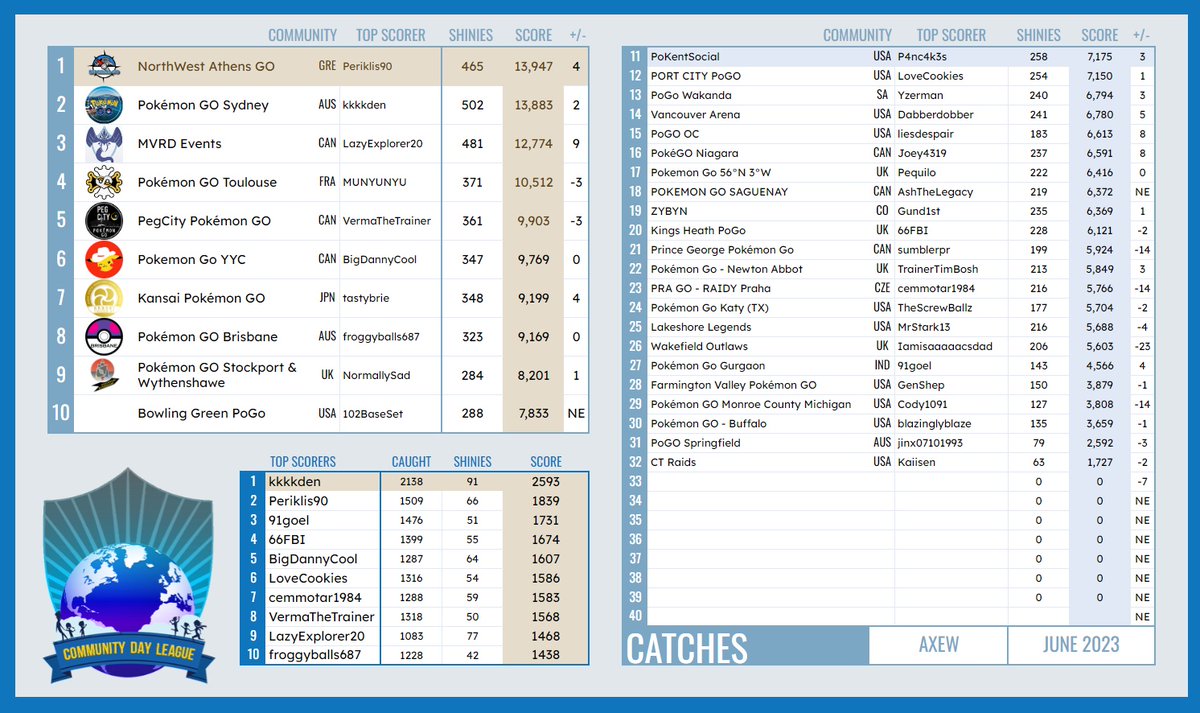
Task: Click Wakefield Outlaws community row
Action: [x=899, y=346]
